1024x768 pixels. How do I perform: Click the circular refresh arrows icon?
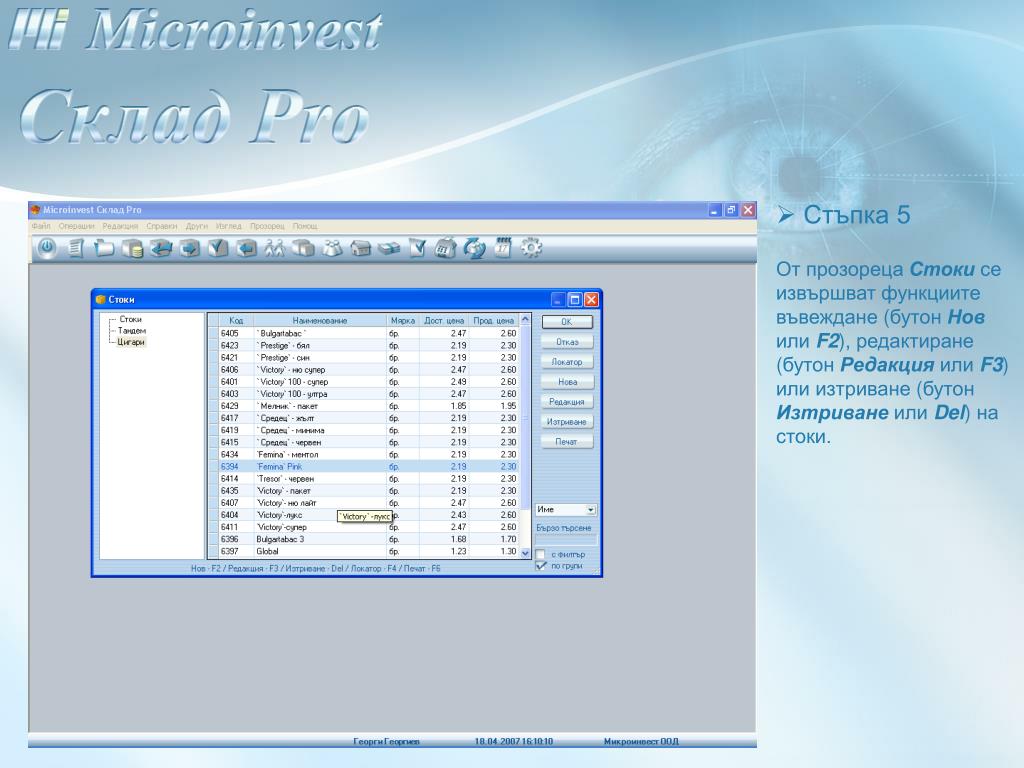(x=475, y=248)
